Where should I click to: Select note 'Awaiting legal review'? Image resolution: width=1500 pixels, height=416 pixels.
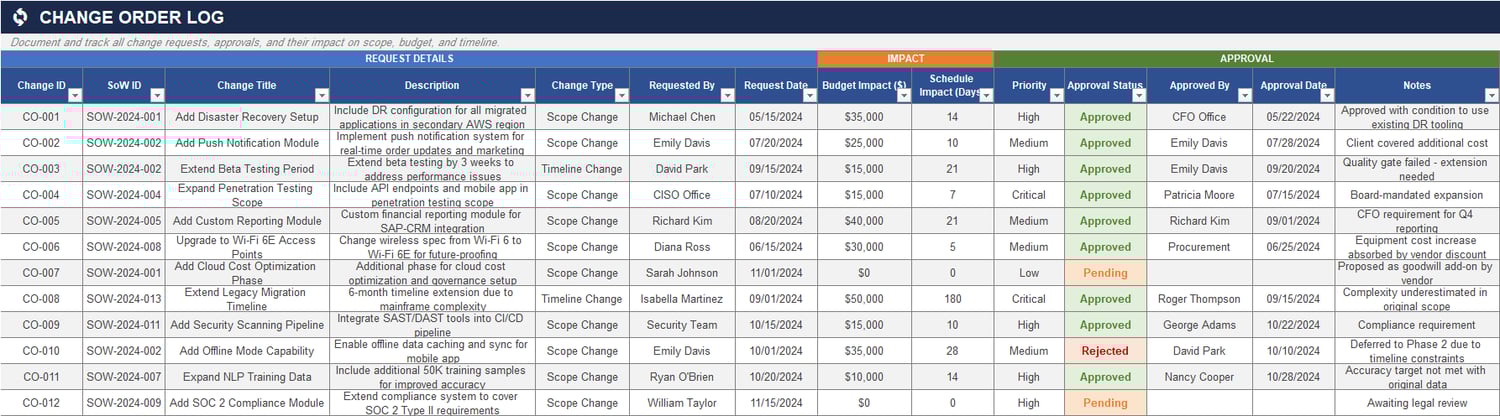(x=1416, y=403)
